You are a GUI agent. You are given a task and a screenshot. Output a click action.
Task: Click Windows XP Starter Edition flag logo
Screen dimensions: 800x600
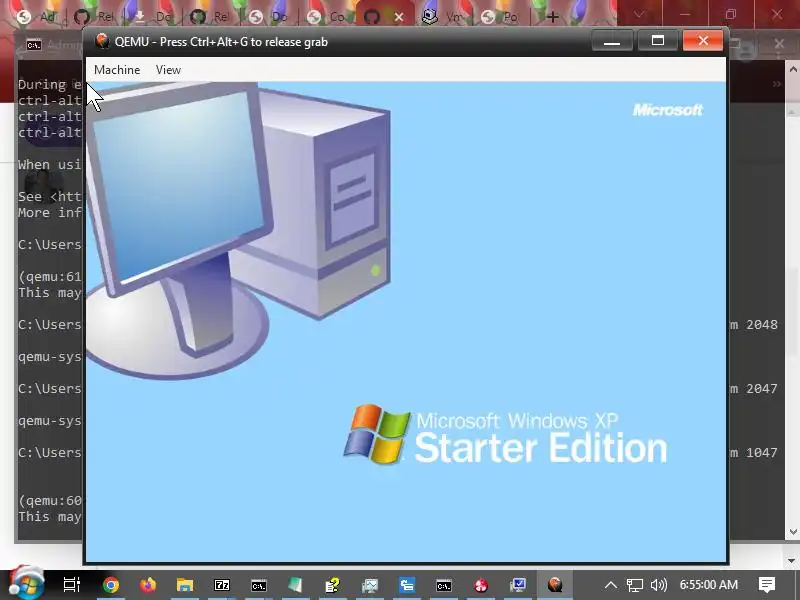pos(377,434)
